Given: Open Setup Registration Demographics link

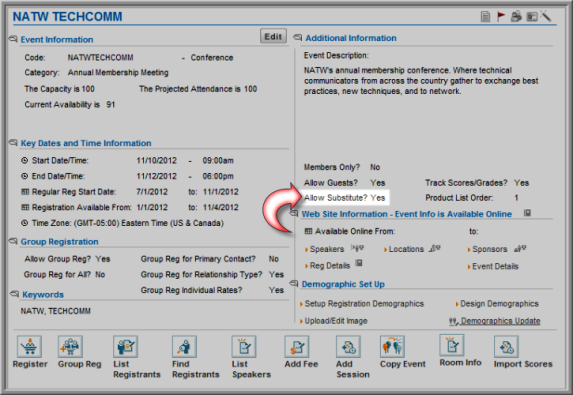Looking at the screenshot, I should [364, 304].
